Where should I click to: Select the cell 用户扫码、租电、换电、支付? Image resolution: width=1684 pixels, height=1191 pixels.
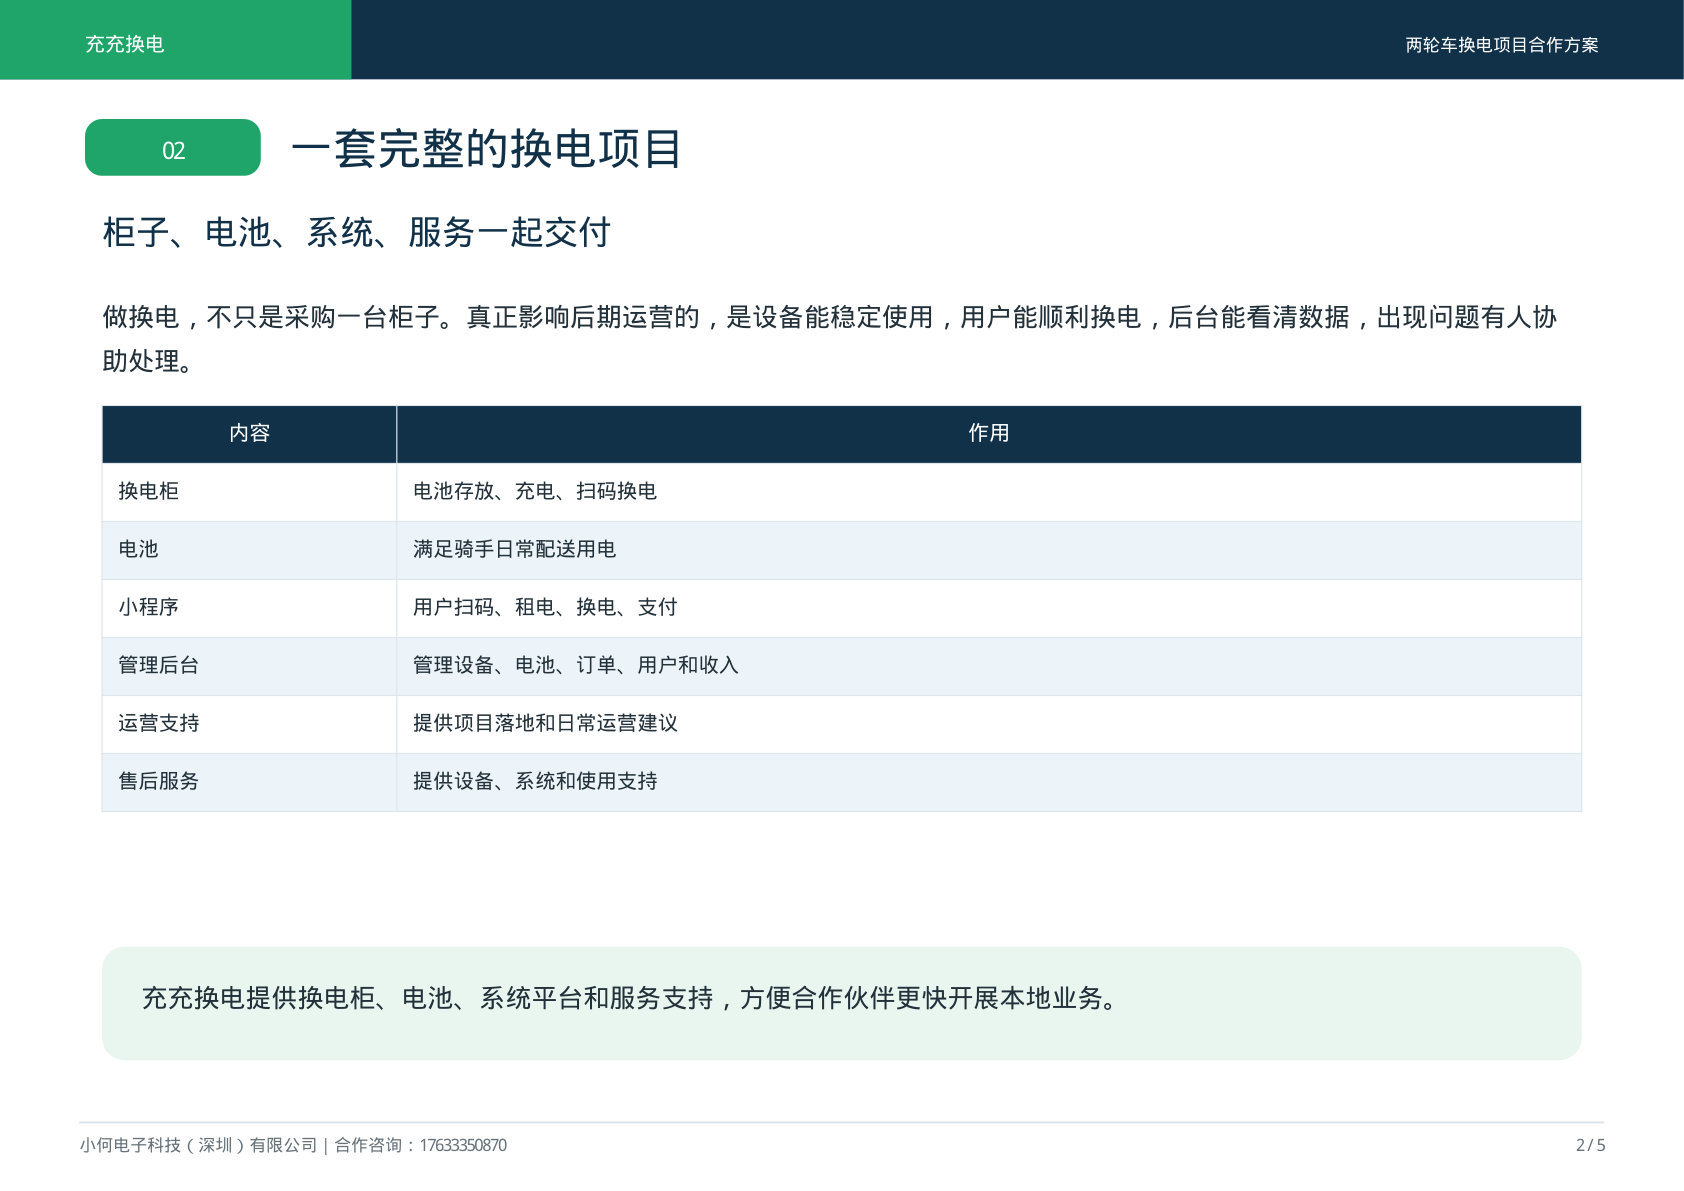(x=989, y=607)
